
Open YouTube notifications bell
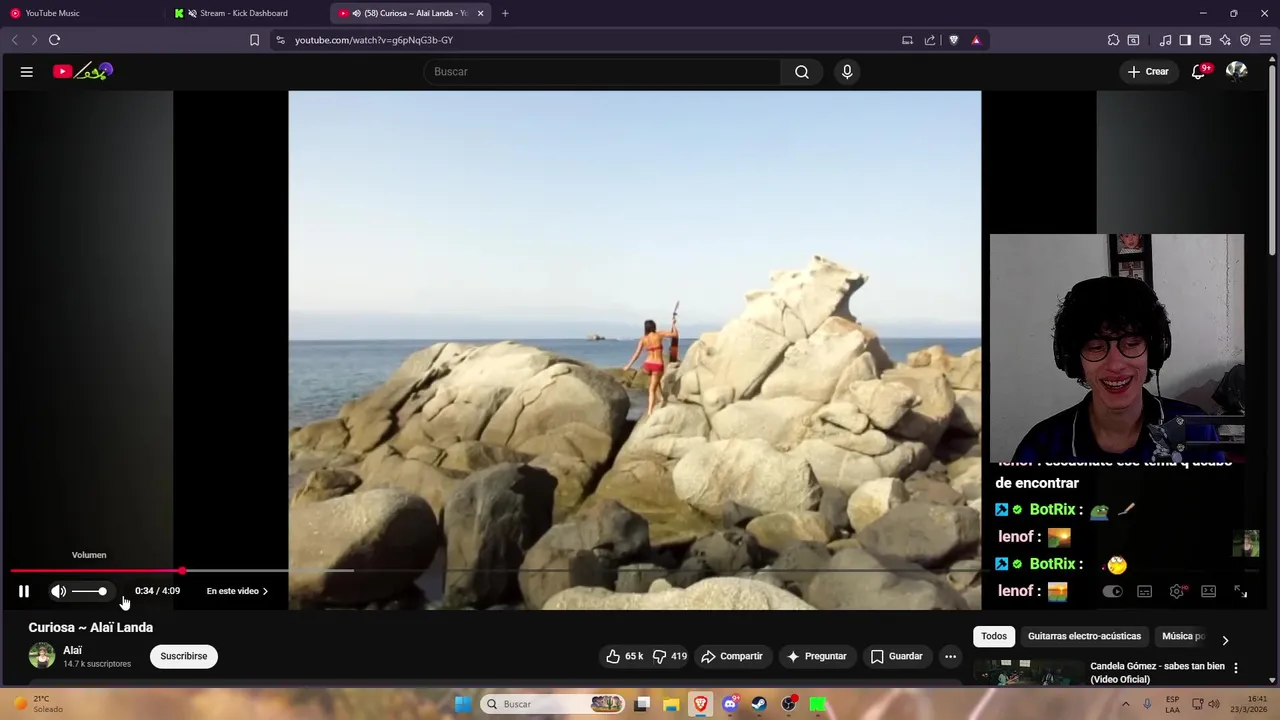pos(1199,72)
